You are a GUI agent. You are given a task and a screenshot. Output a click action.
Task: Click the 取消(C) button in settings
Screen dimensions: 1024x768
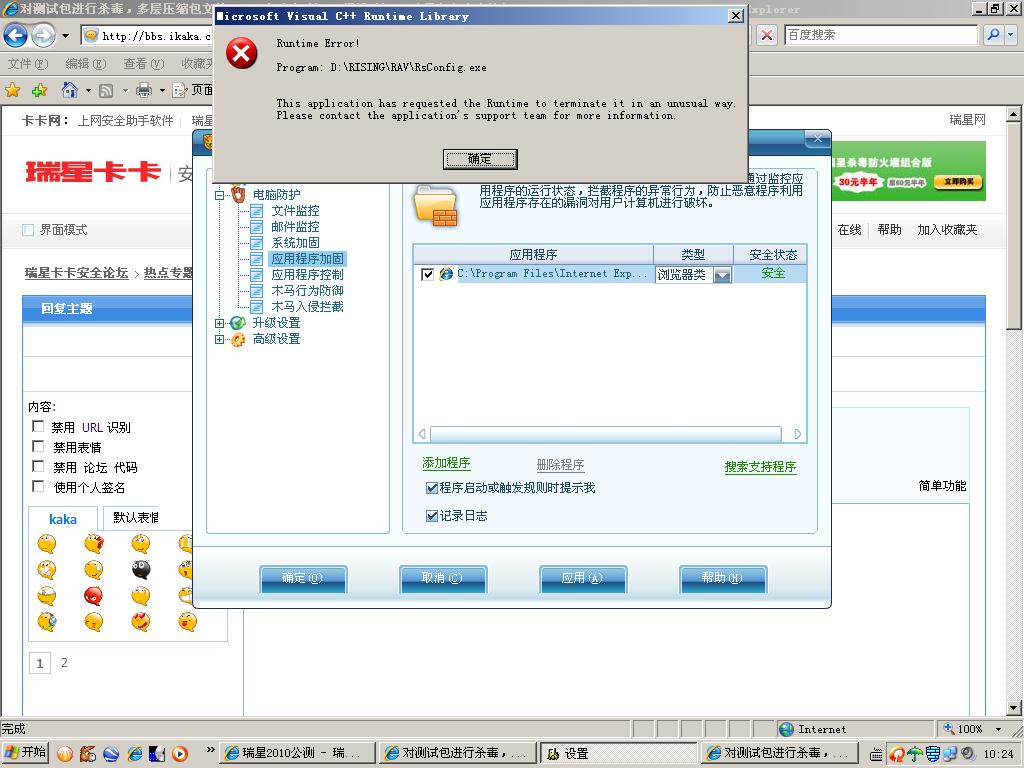(443, 579)
